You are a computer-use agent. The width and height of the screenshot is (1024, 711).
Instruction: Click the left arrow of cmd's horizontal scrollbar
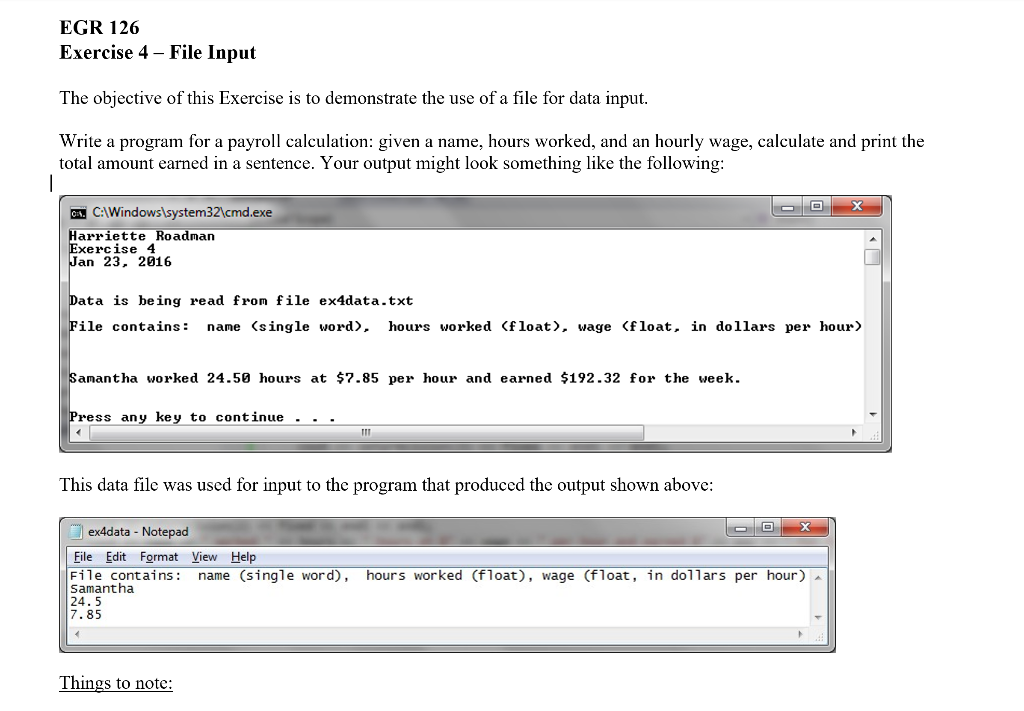point(77,432)
